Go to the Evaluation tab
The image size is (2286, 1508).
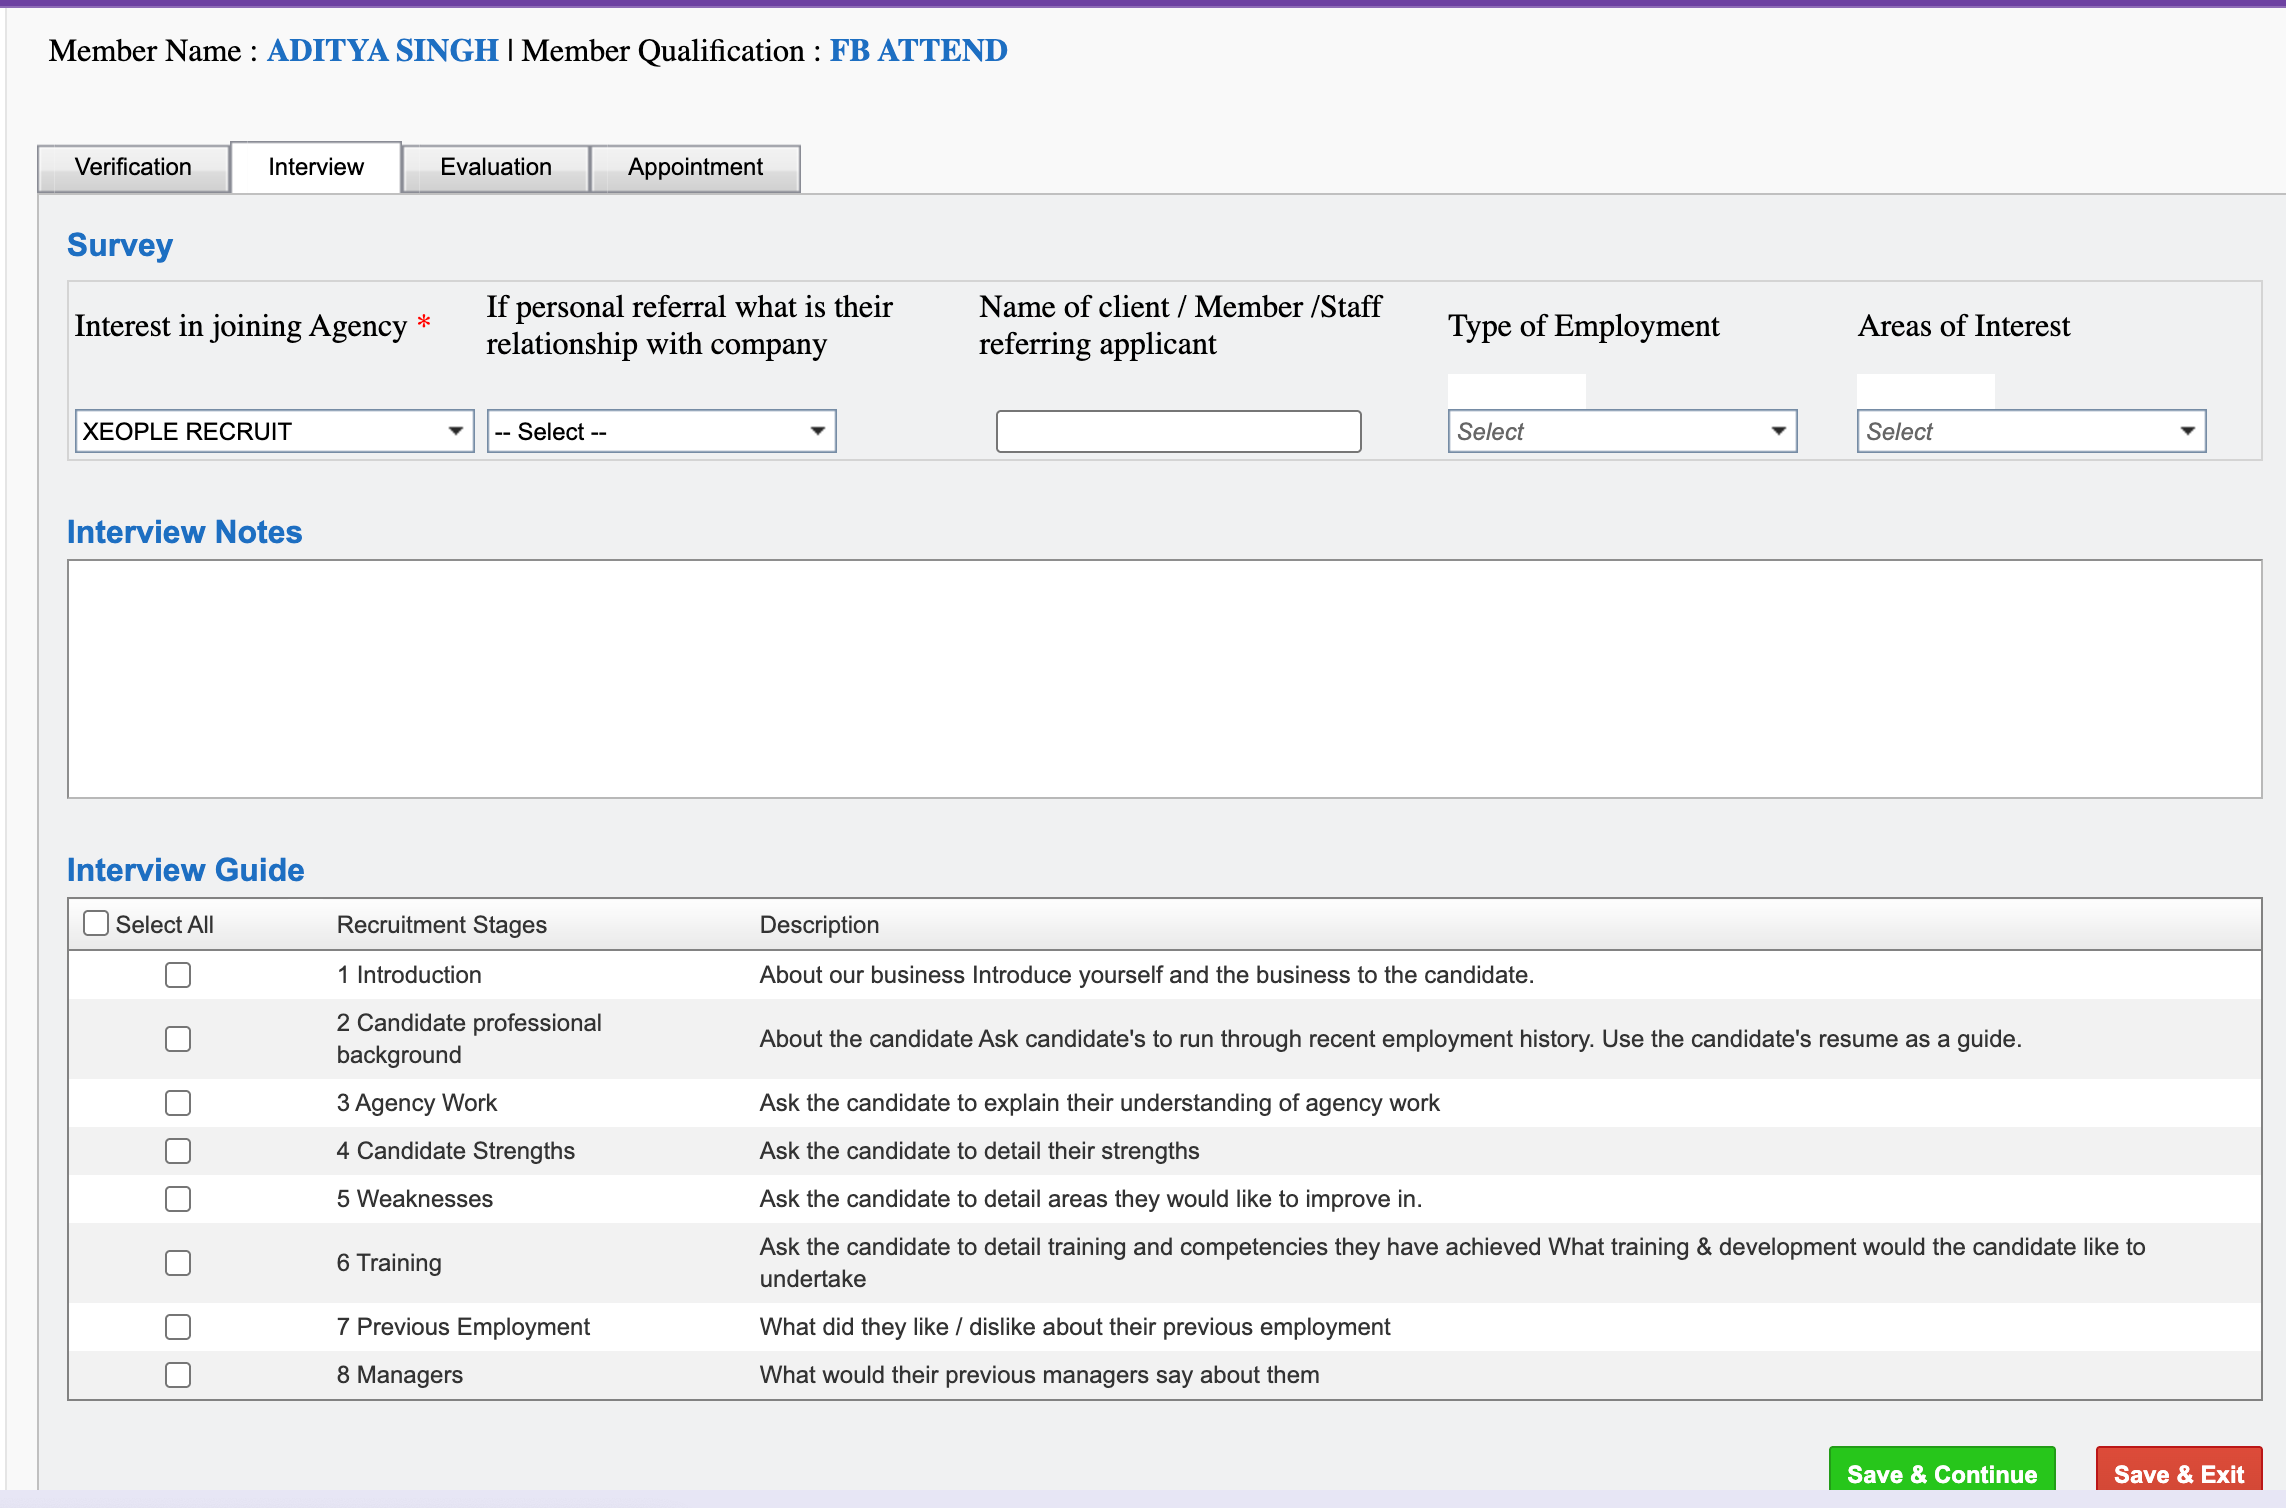tap(496, 167)
